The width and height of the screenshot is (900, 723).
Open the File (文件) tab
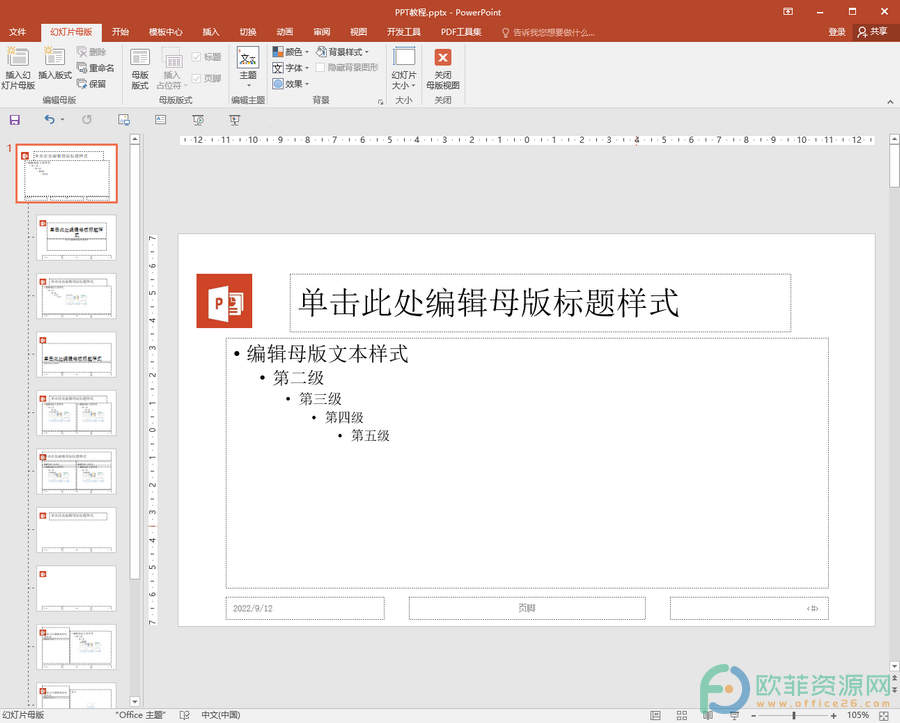pos(18,32)
